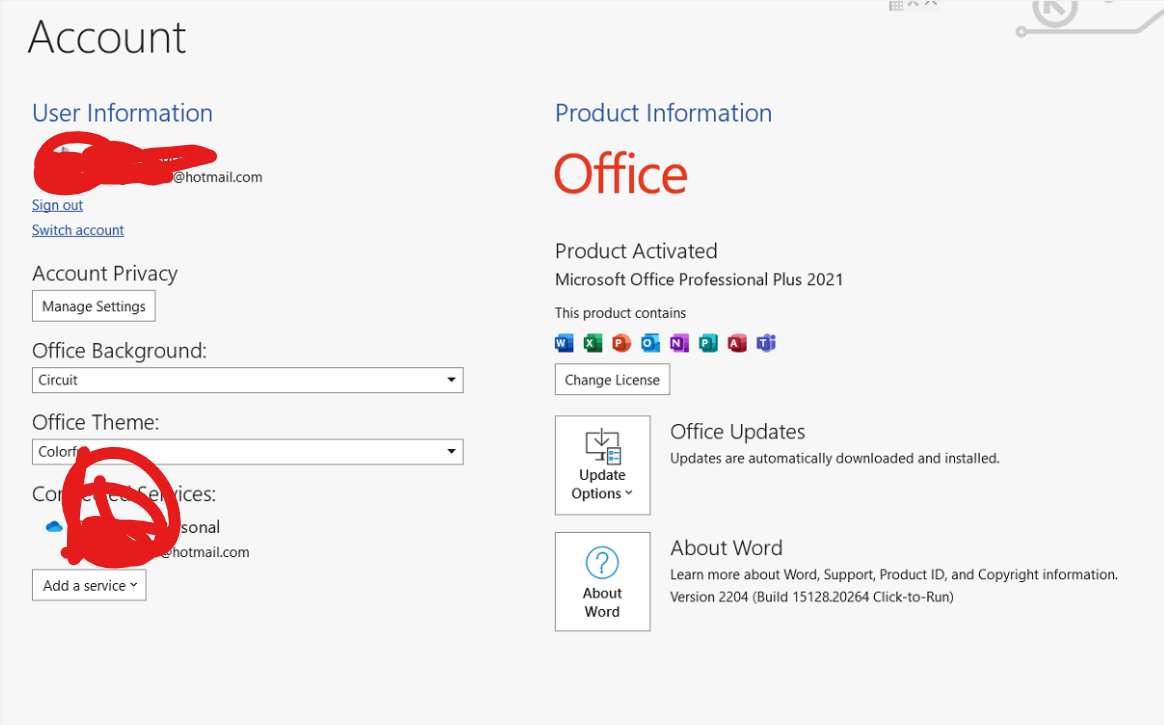Click the Office Updates heading

(738, 432)
